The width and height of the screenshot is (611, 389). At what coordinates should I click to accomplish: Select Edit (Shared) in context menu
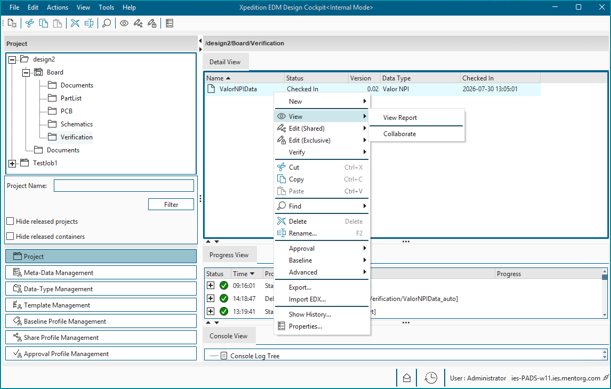pyautogui.click(x=322, y=128)
